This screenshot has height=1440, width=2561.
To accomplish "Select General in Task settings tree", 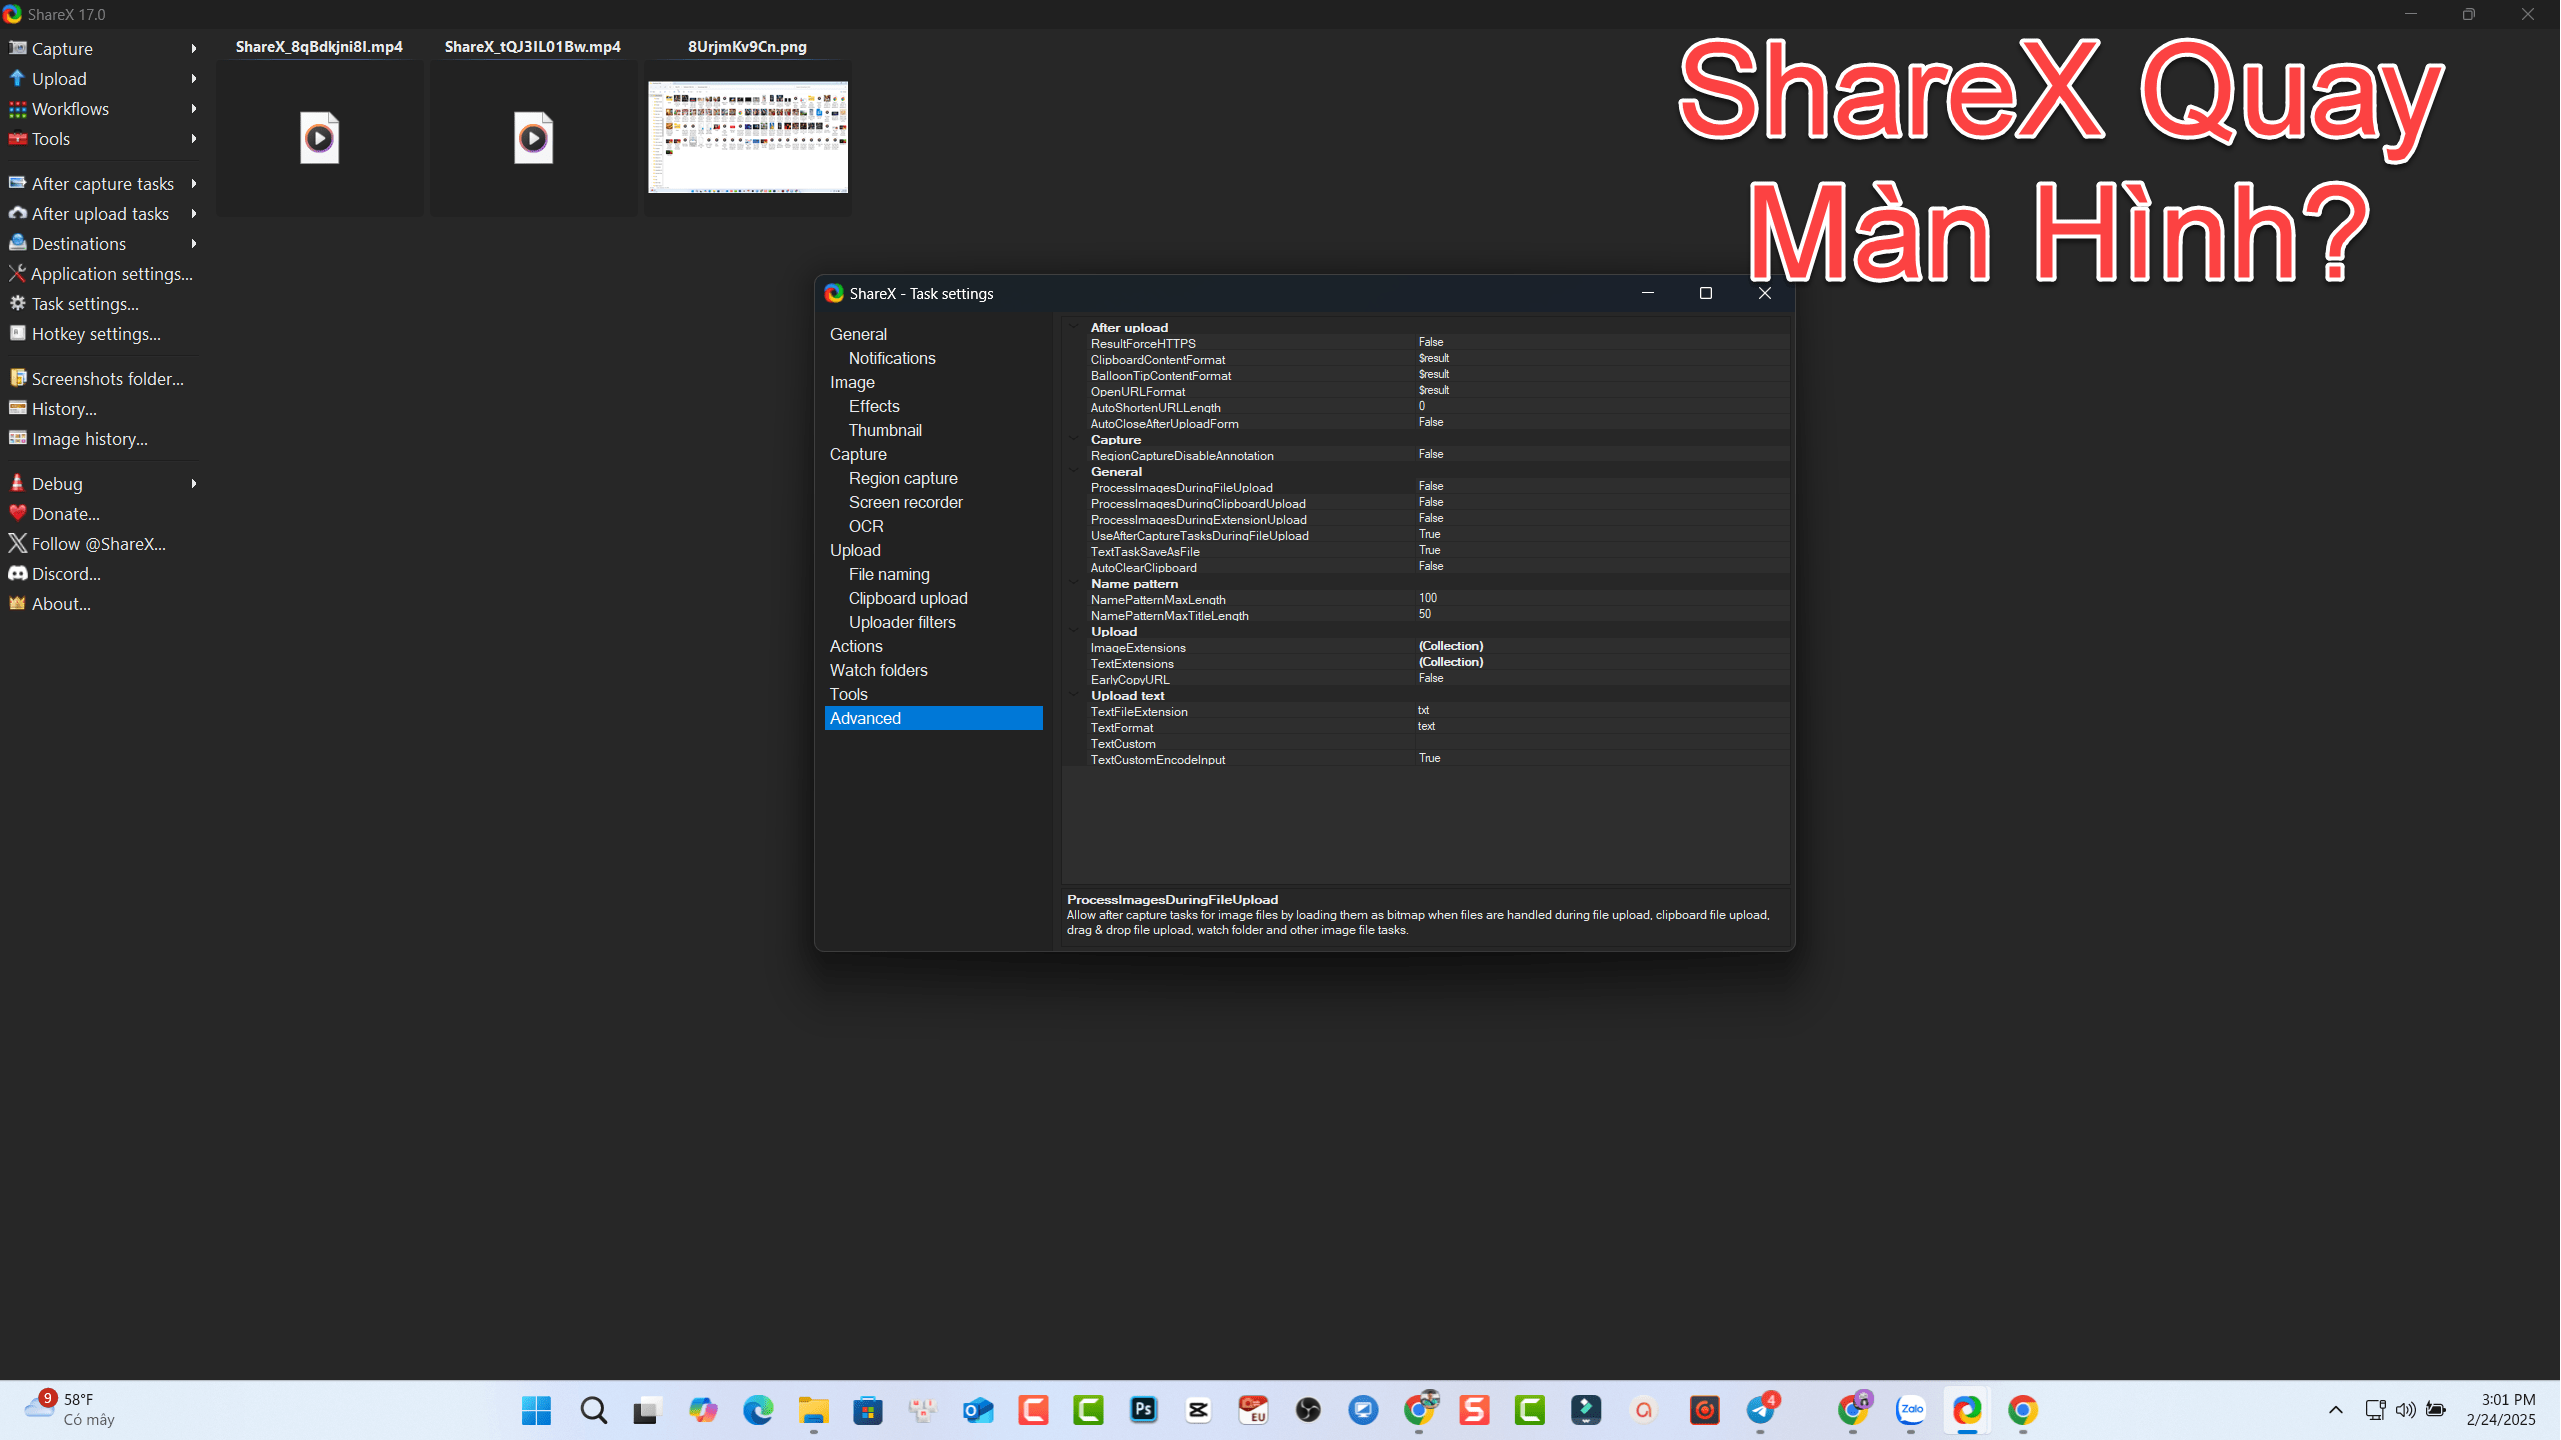I will 858,334.
